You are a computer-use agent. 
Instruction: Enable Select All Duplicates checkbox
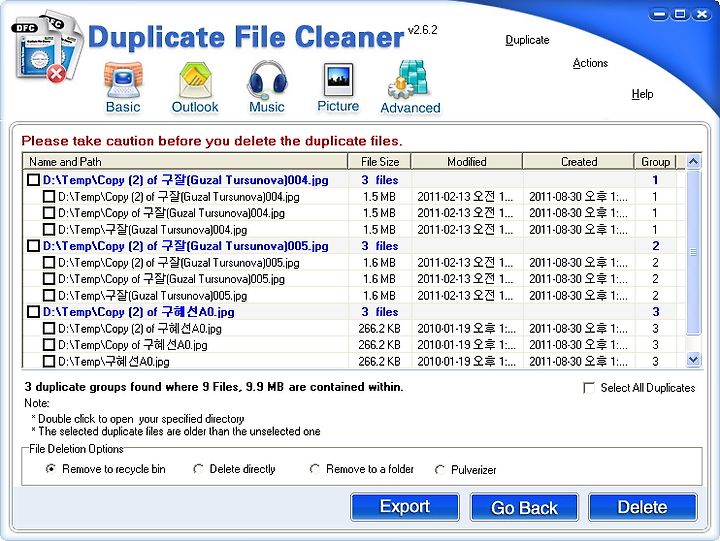tap(588, 388)
